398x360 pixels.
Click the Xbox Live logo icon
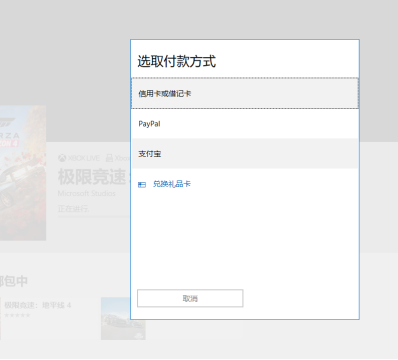point(62,158)
